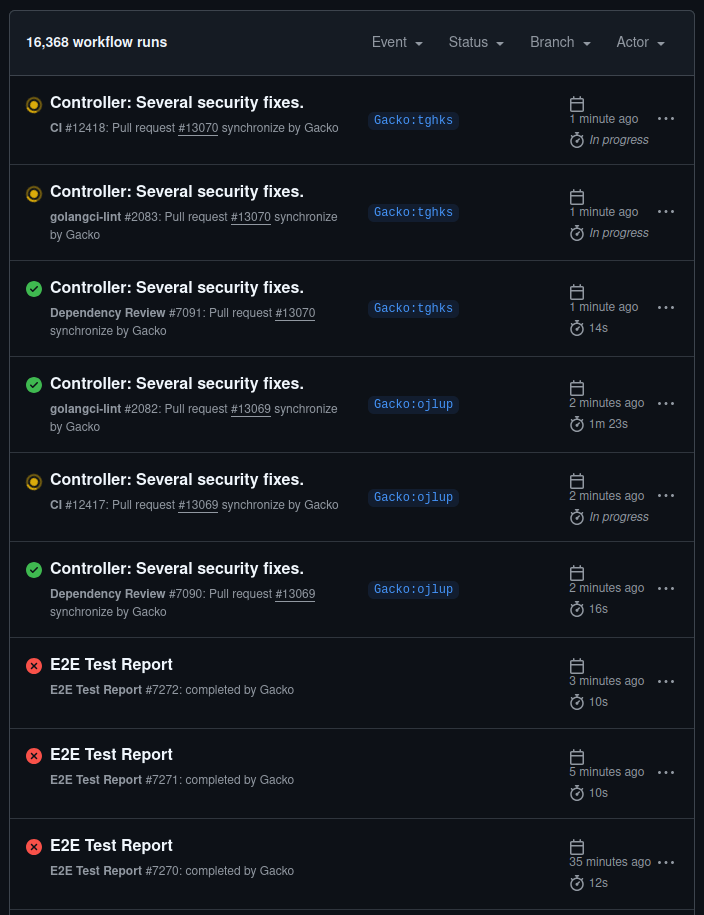Click the in-progress status icon for CI #12418
The width and height of the screenshot is (704, 915).
[33, 103]
